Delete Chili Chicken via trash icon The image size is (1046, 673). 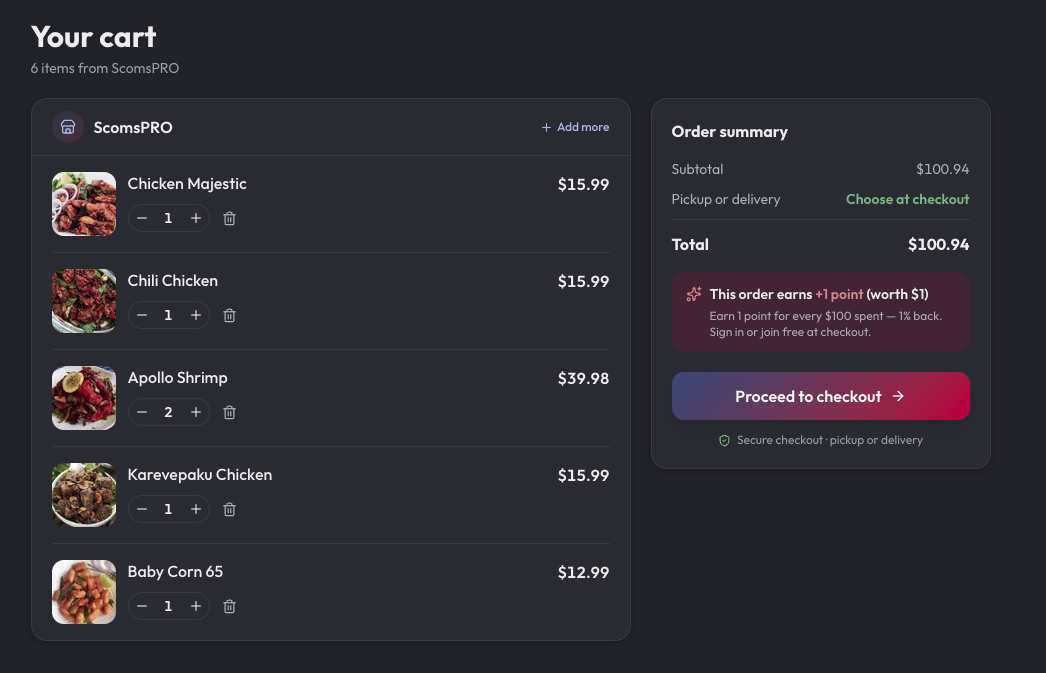click(x=229, y=315)
